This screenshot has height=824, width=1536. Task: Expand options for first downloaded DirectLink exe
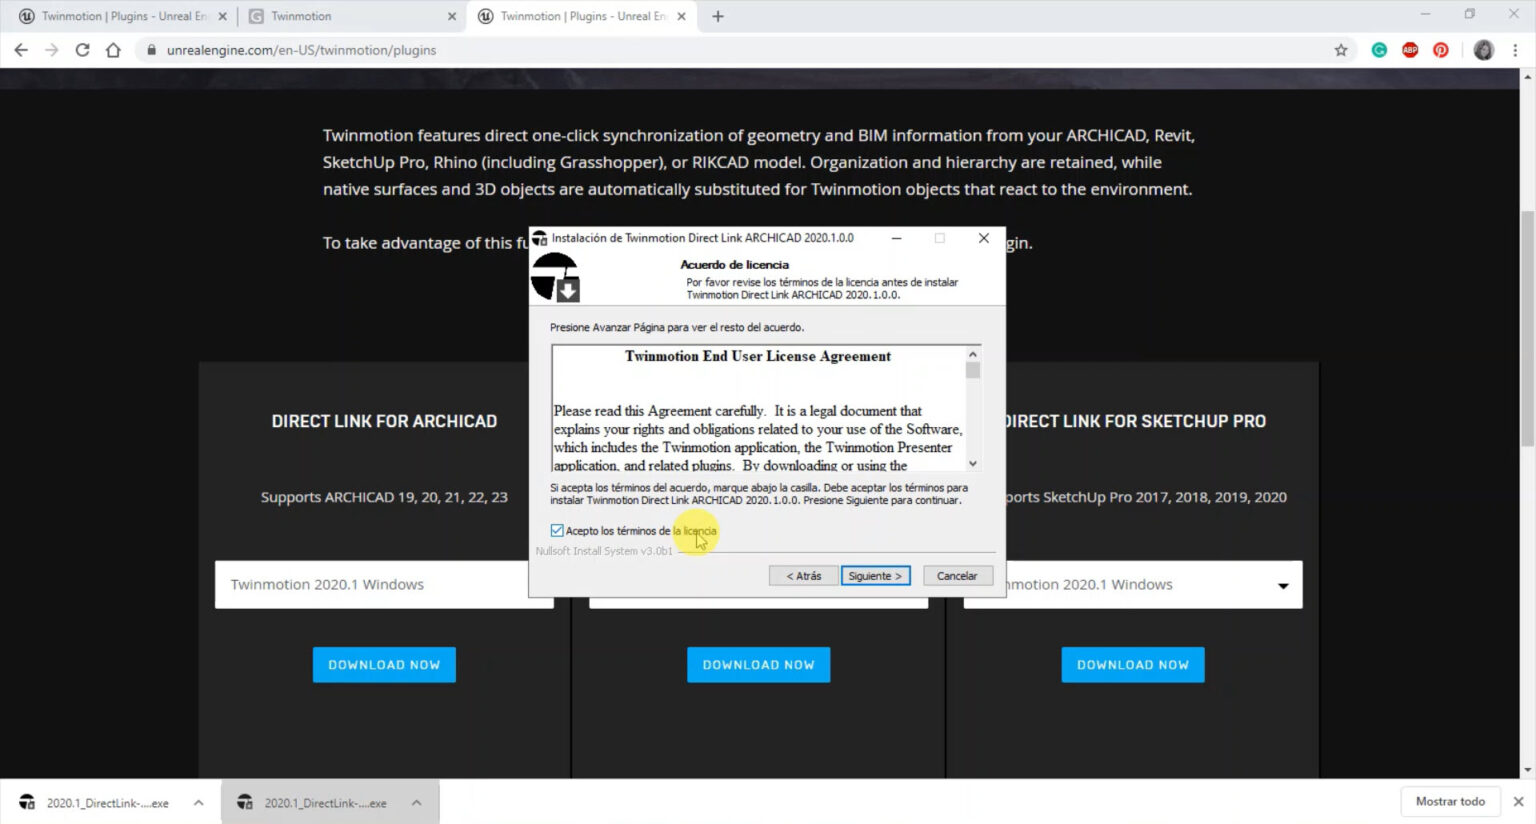(x=199, y=803)
